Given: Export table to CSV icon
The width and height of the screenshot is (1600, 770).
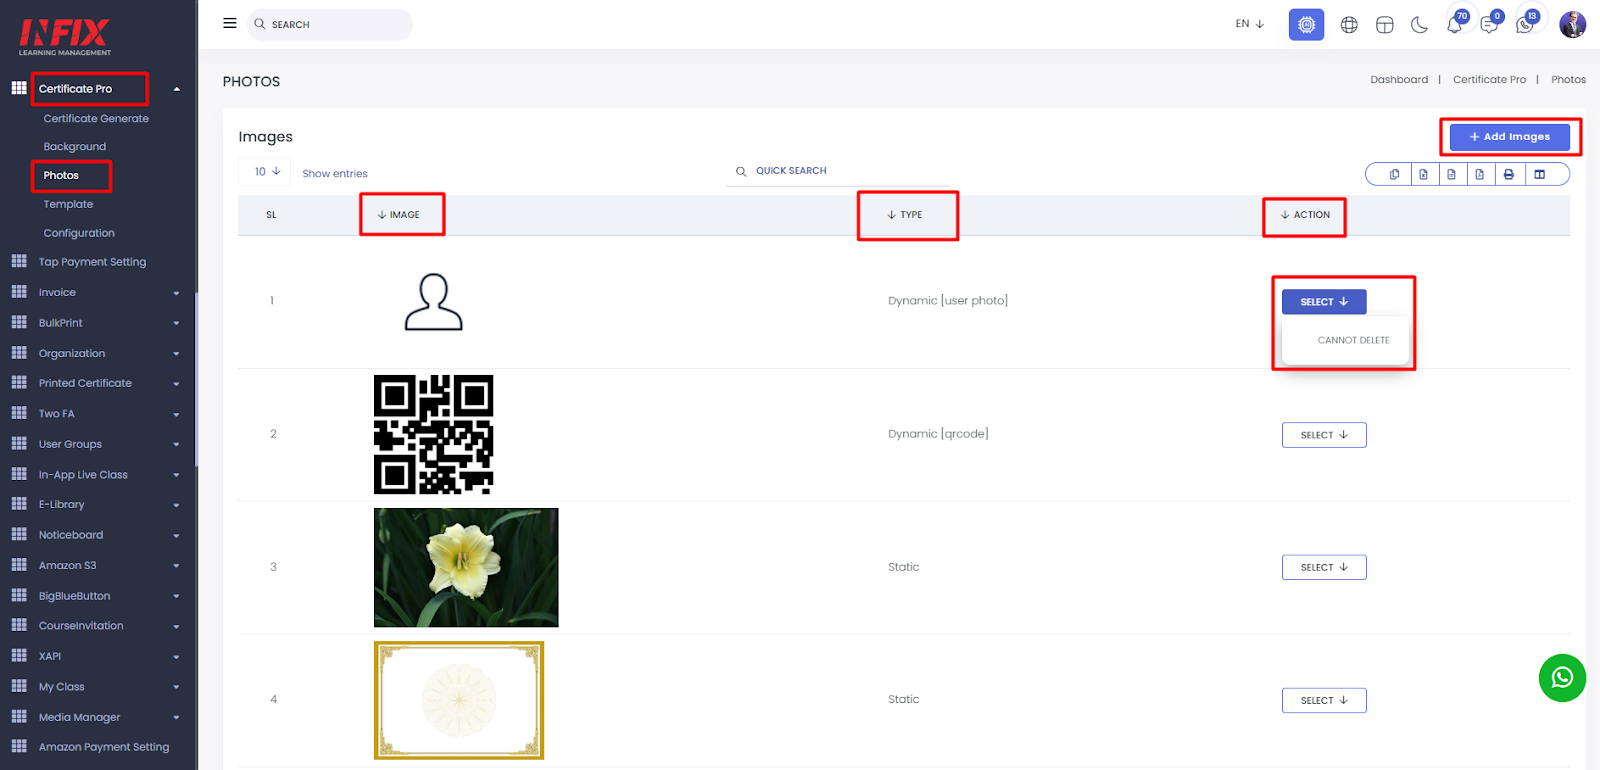Looking at the screenshot, I should 1451,174.
